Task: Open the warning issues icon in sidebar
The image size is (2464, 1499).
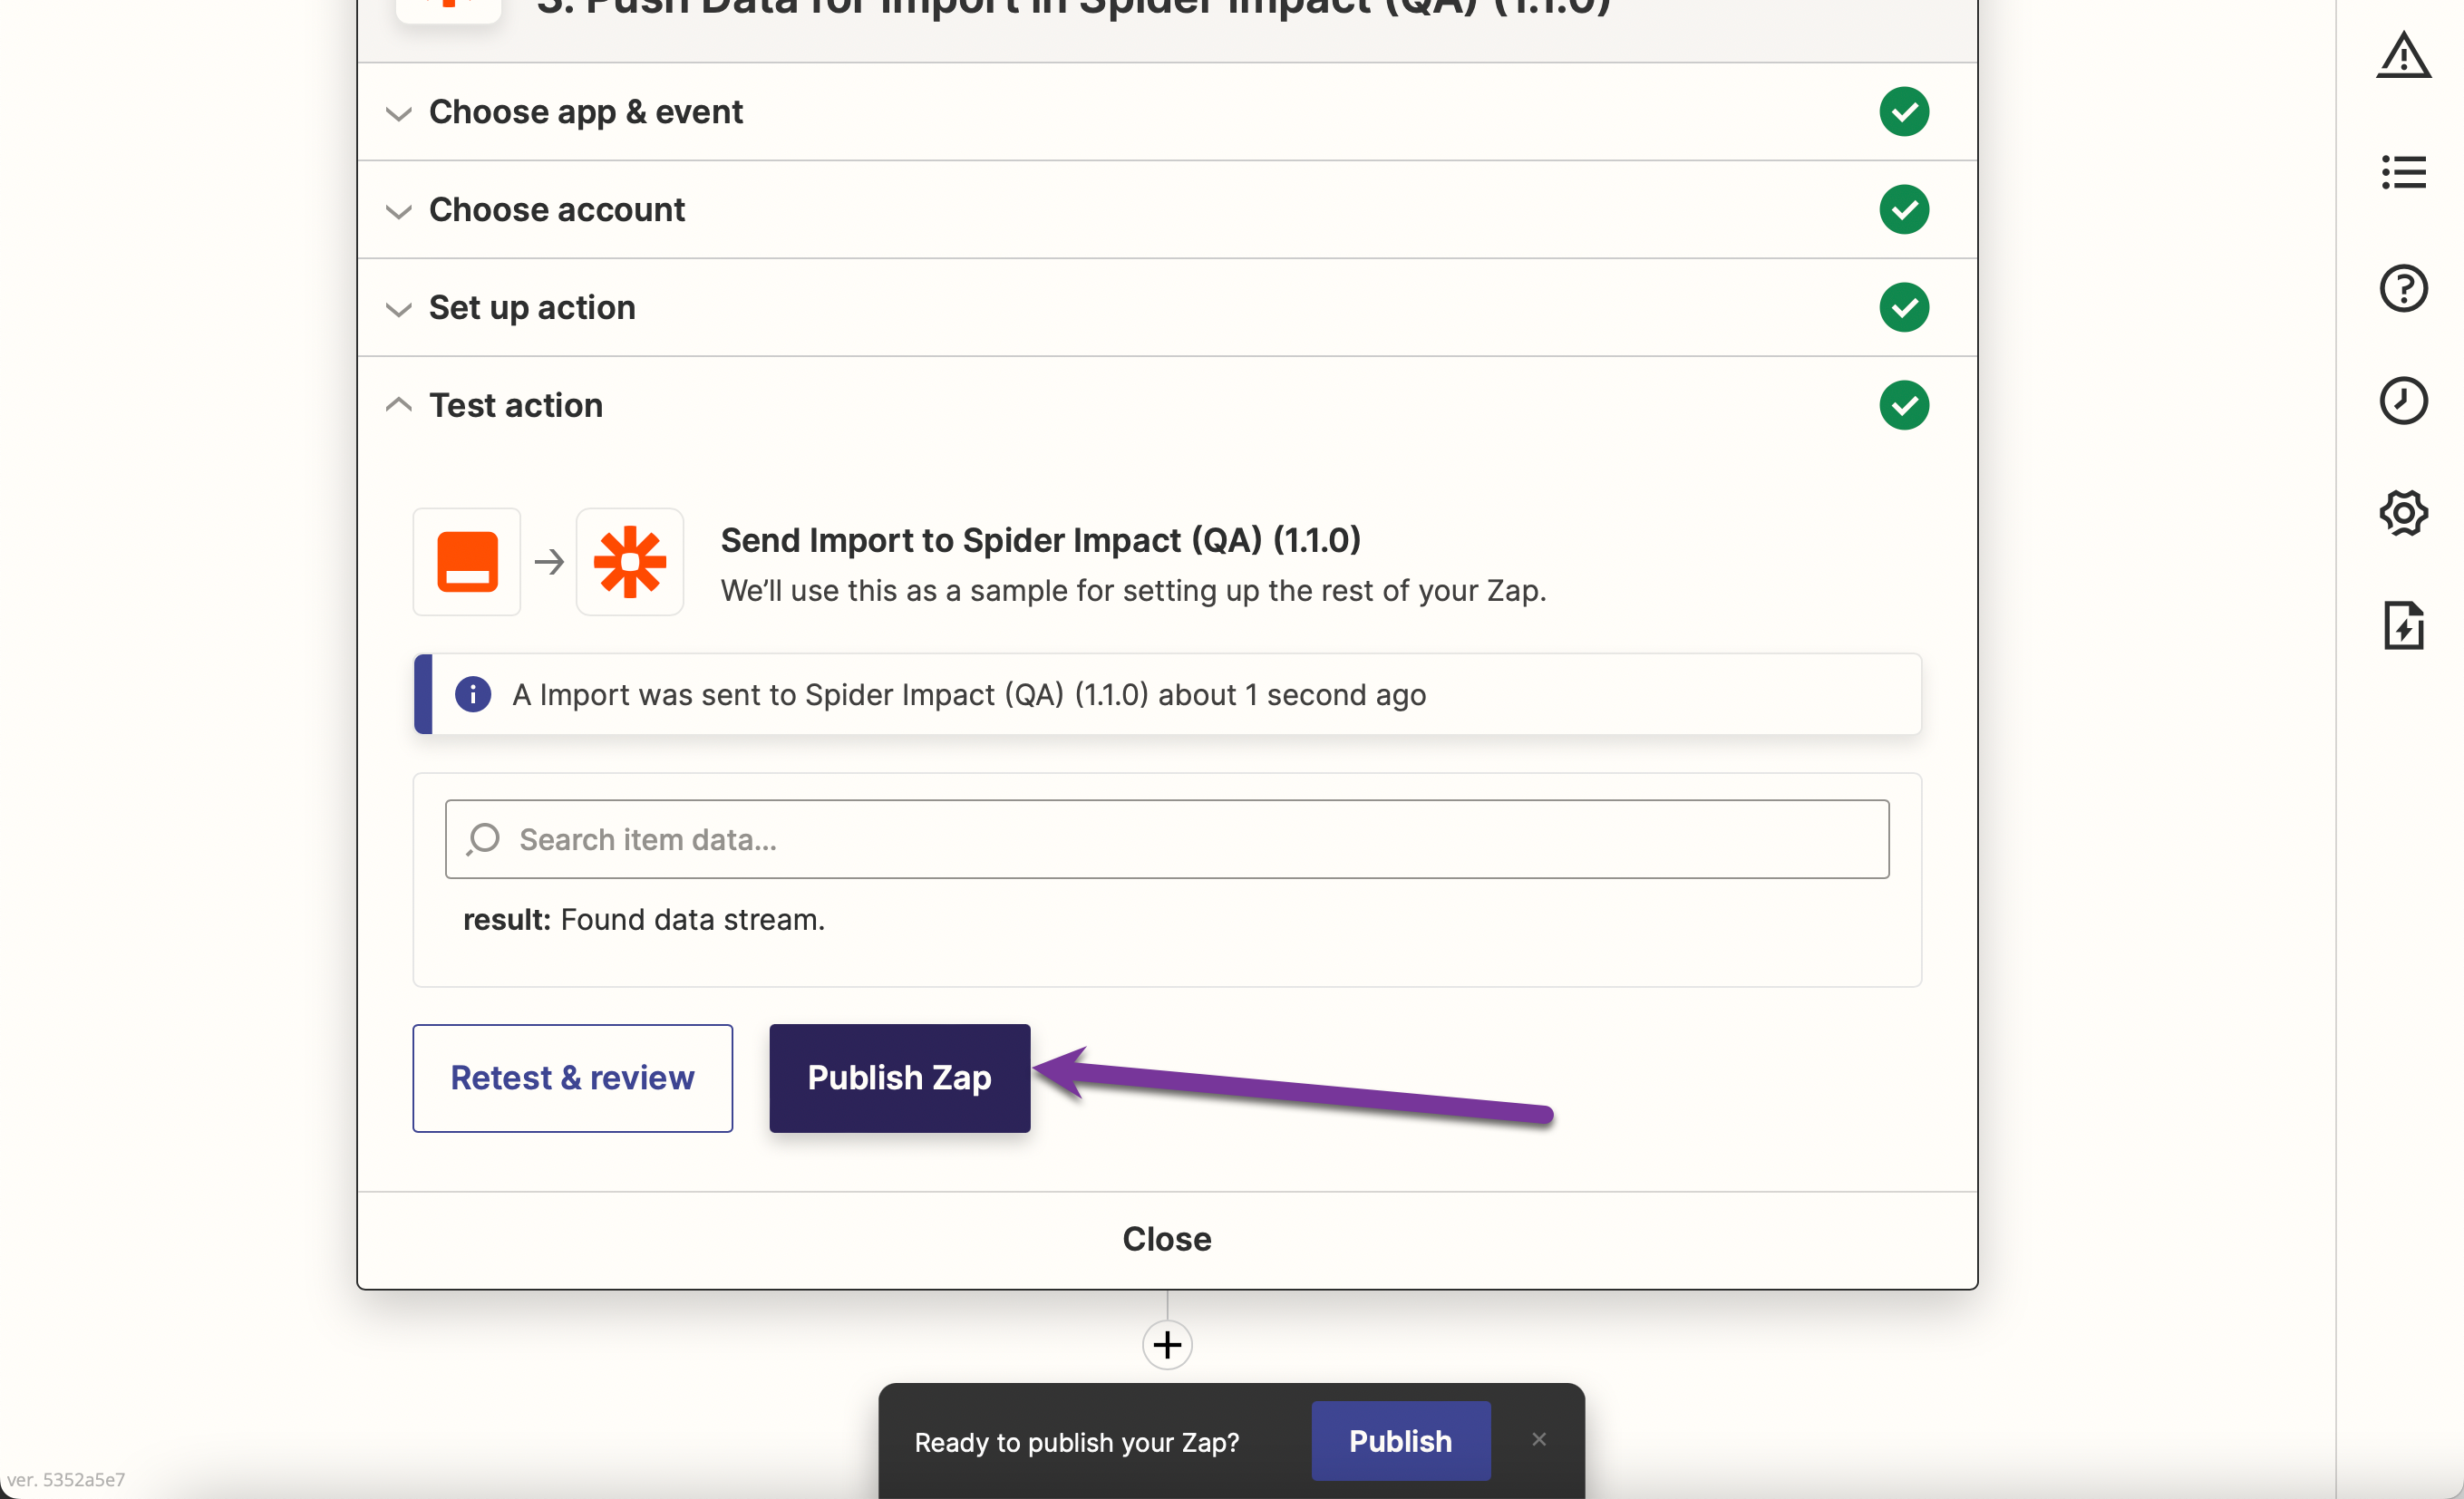Action: 2403,55
